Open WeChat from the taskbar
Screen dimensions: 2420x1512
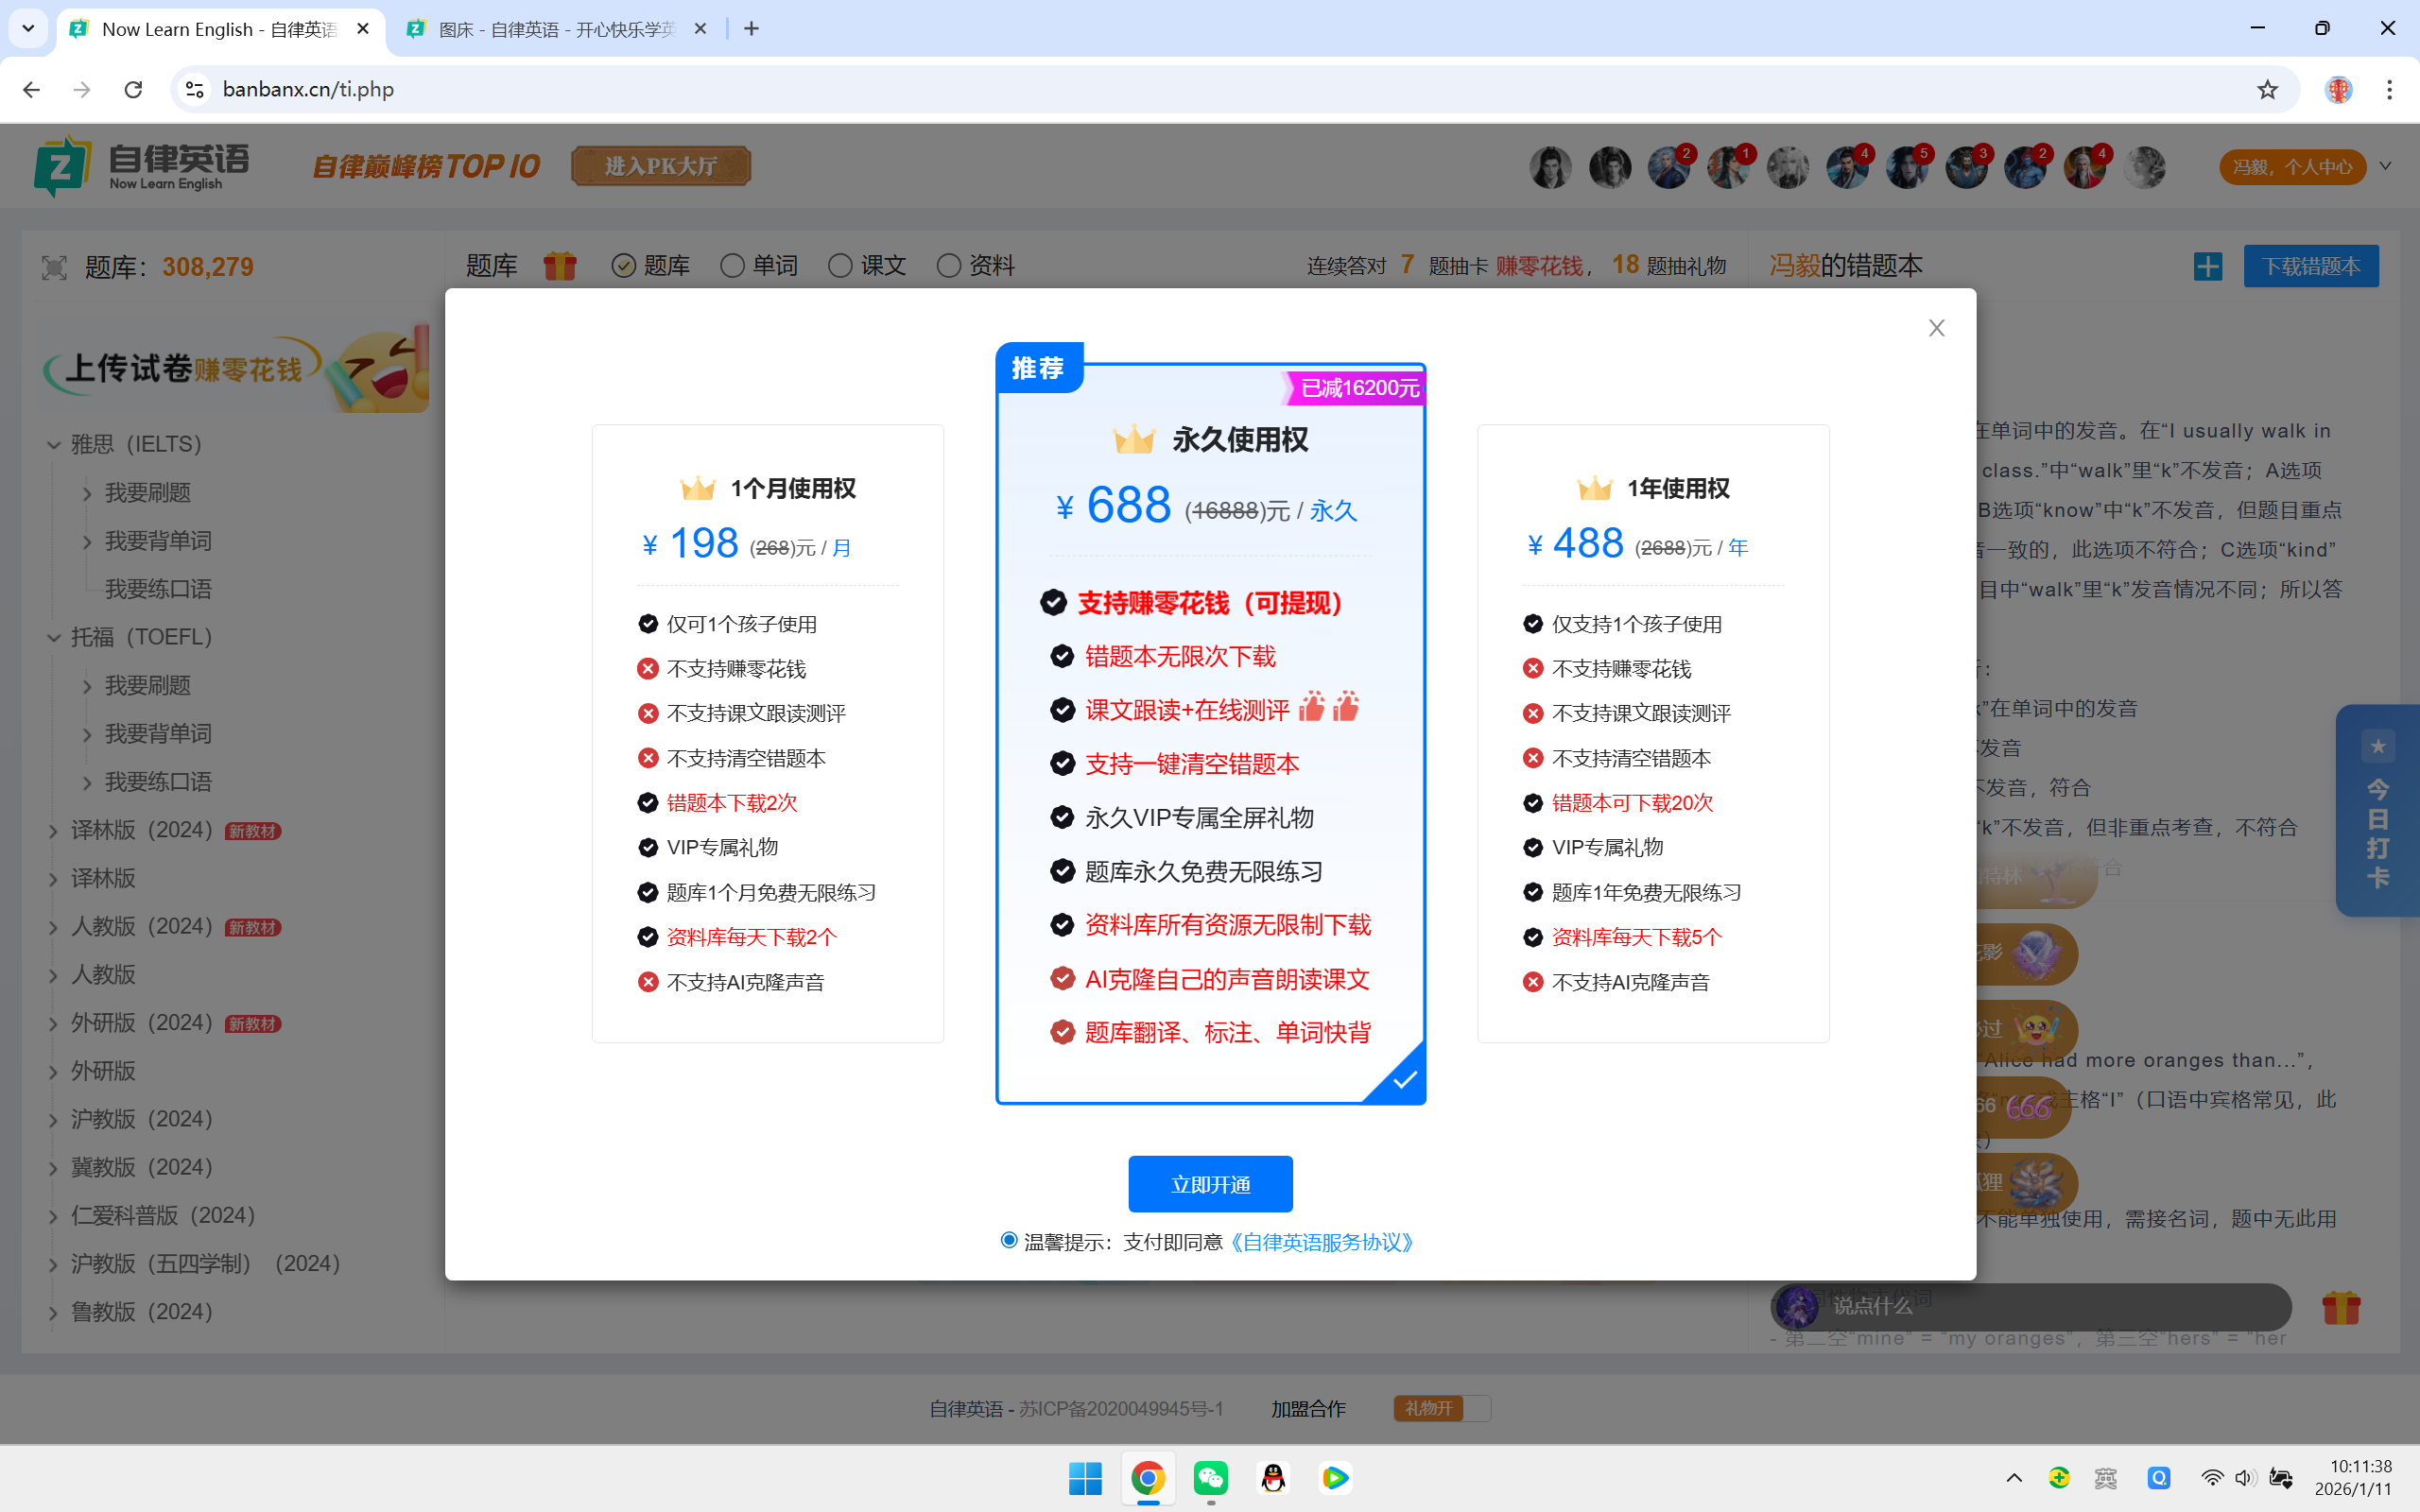click(1210, 1478)
